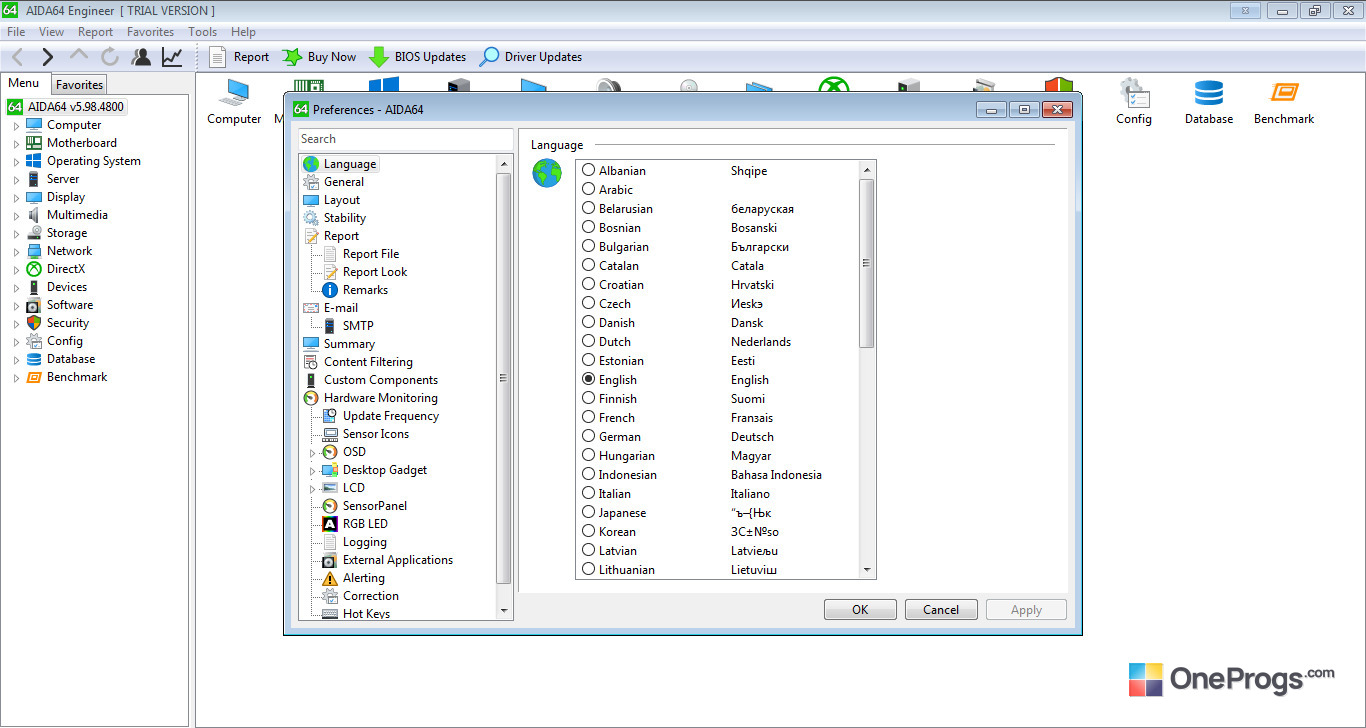Select DirectX in the sidebar tree
The height and width of the screenshot is (728, 1366).
point(66,269)
